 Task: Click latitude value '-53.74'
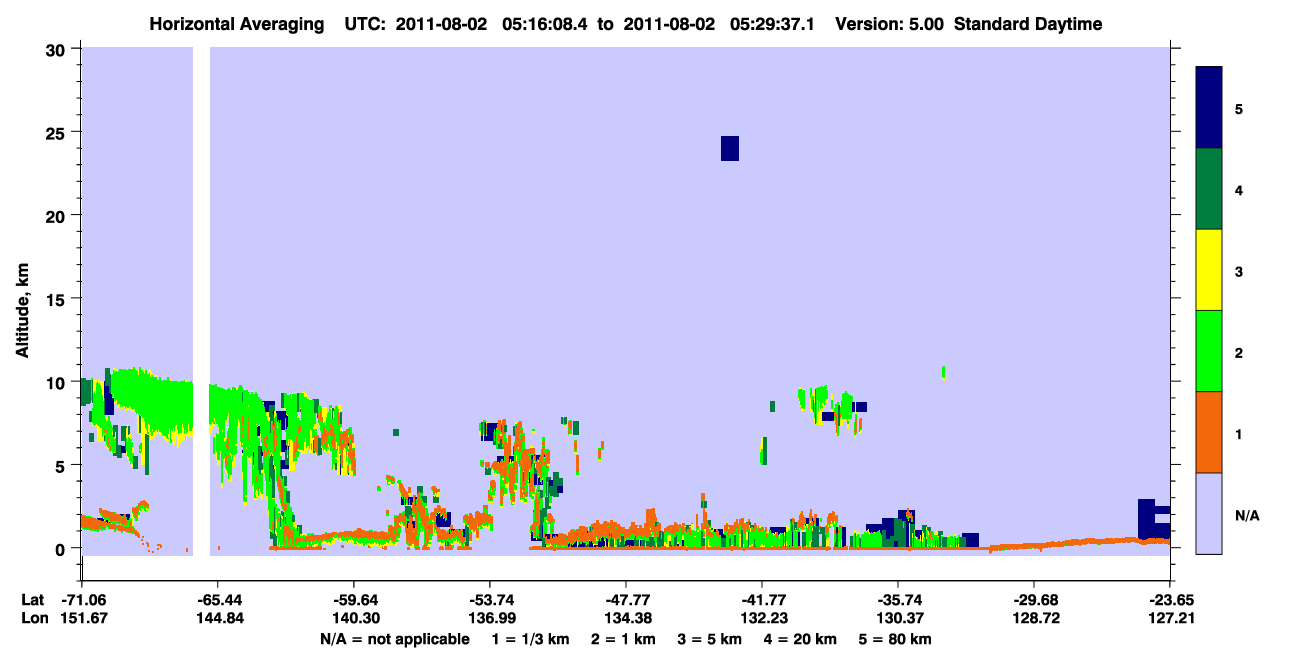tap(490, 600)
